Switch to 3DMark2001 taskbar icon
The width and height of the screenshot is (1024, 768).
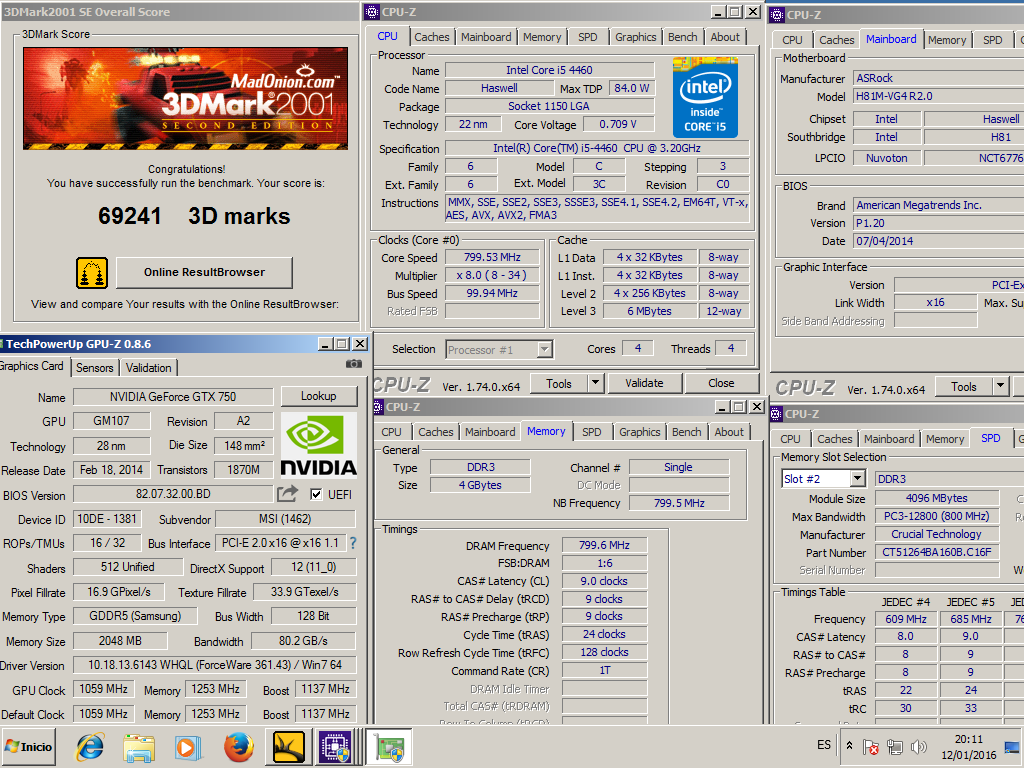pos(288,747)
